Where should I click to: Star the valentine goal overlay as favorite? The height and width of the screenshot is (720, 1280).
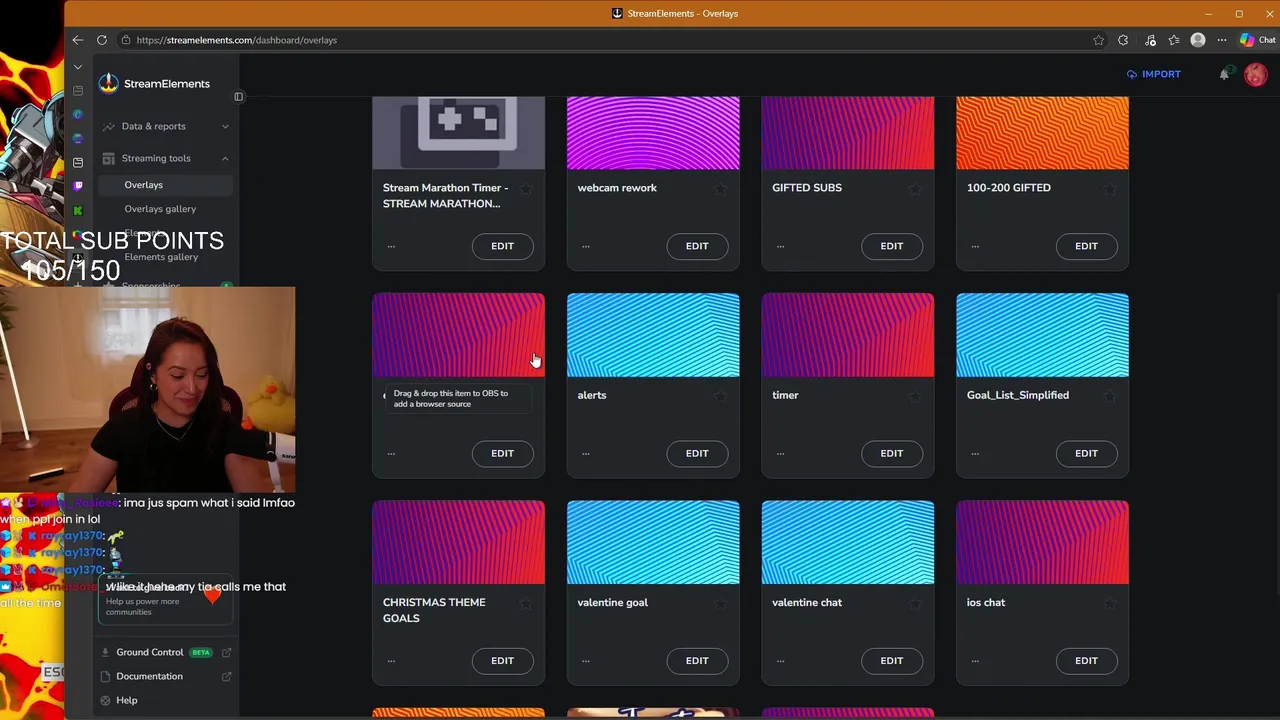click(720, 603)
